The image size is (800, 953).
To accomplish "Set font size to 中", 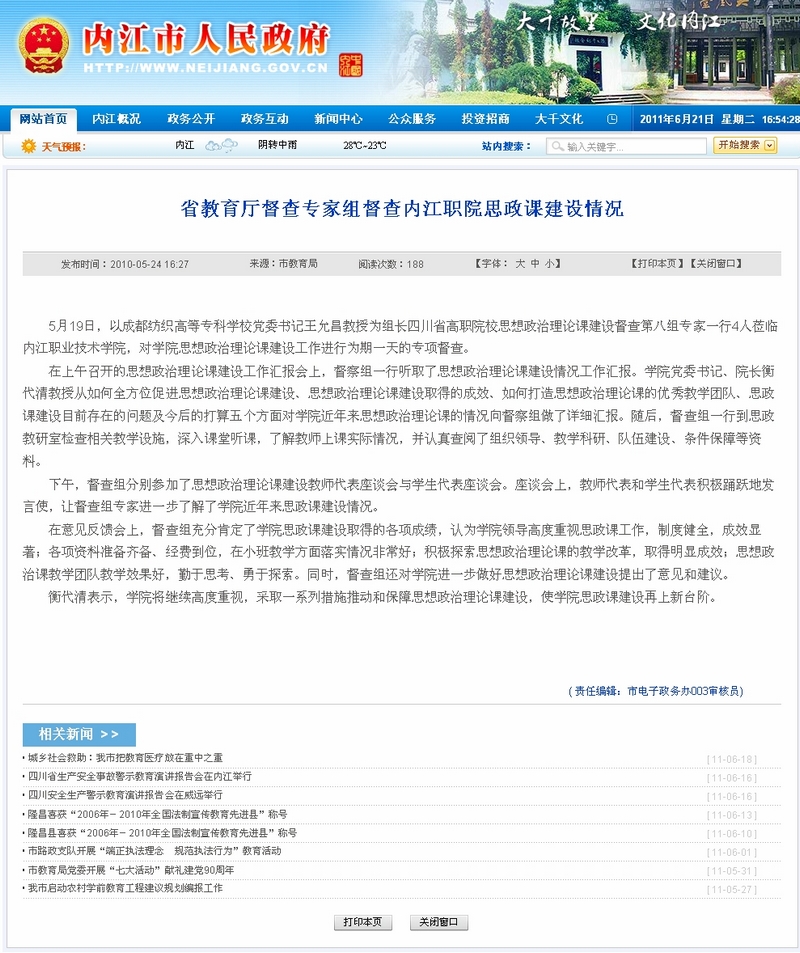I will pos(535,264).
